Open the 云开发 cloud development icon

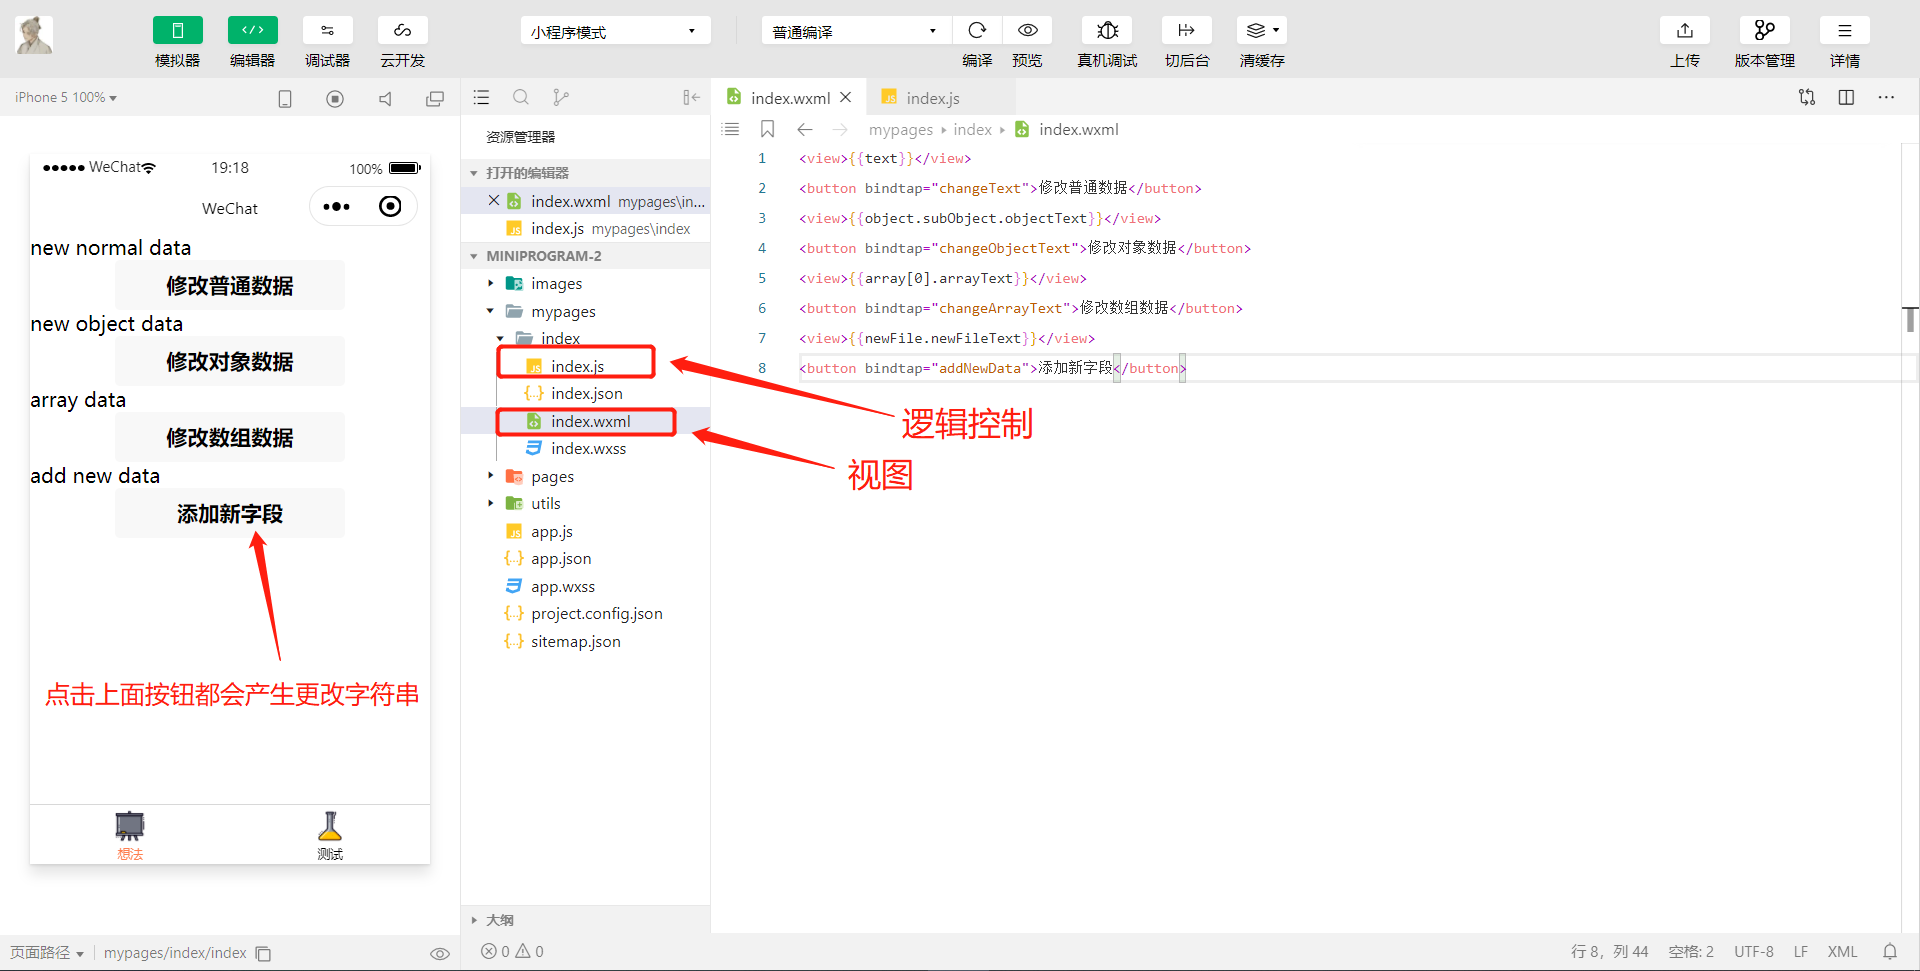pyautogui.click(x=403, y=30)
